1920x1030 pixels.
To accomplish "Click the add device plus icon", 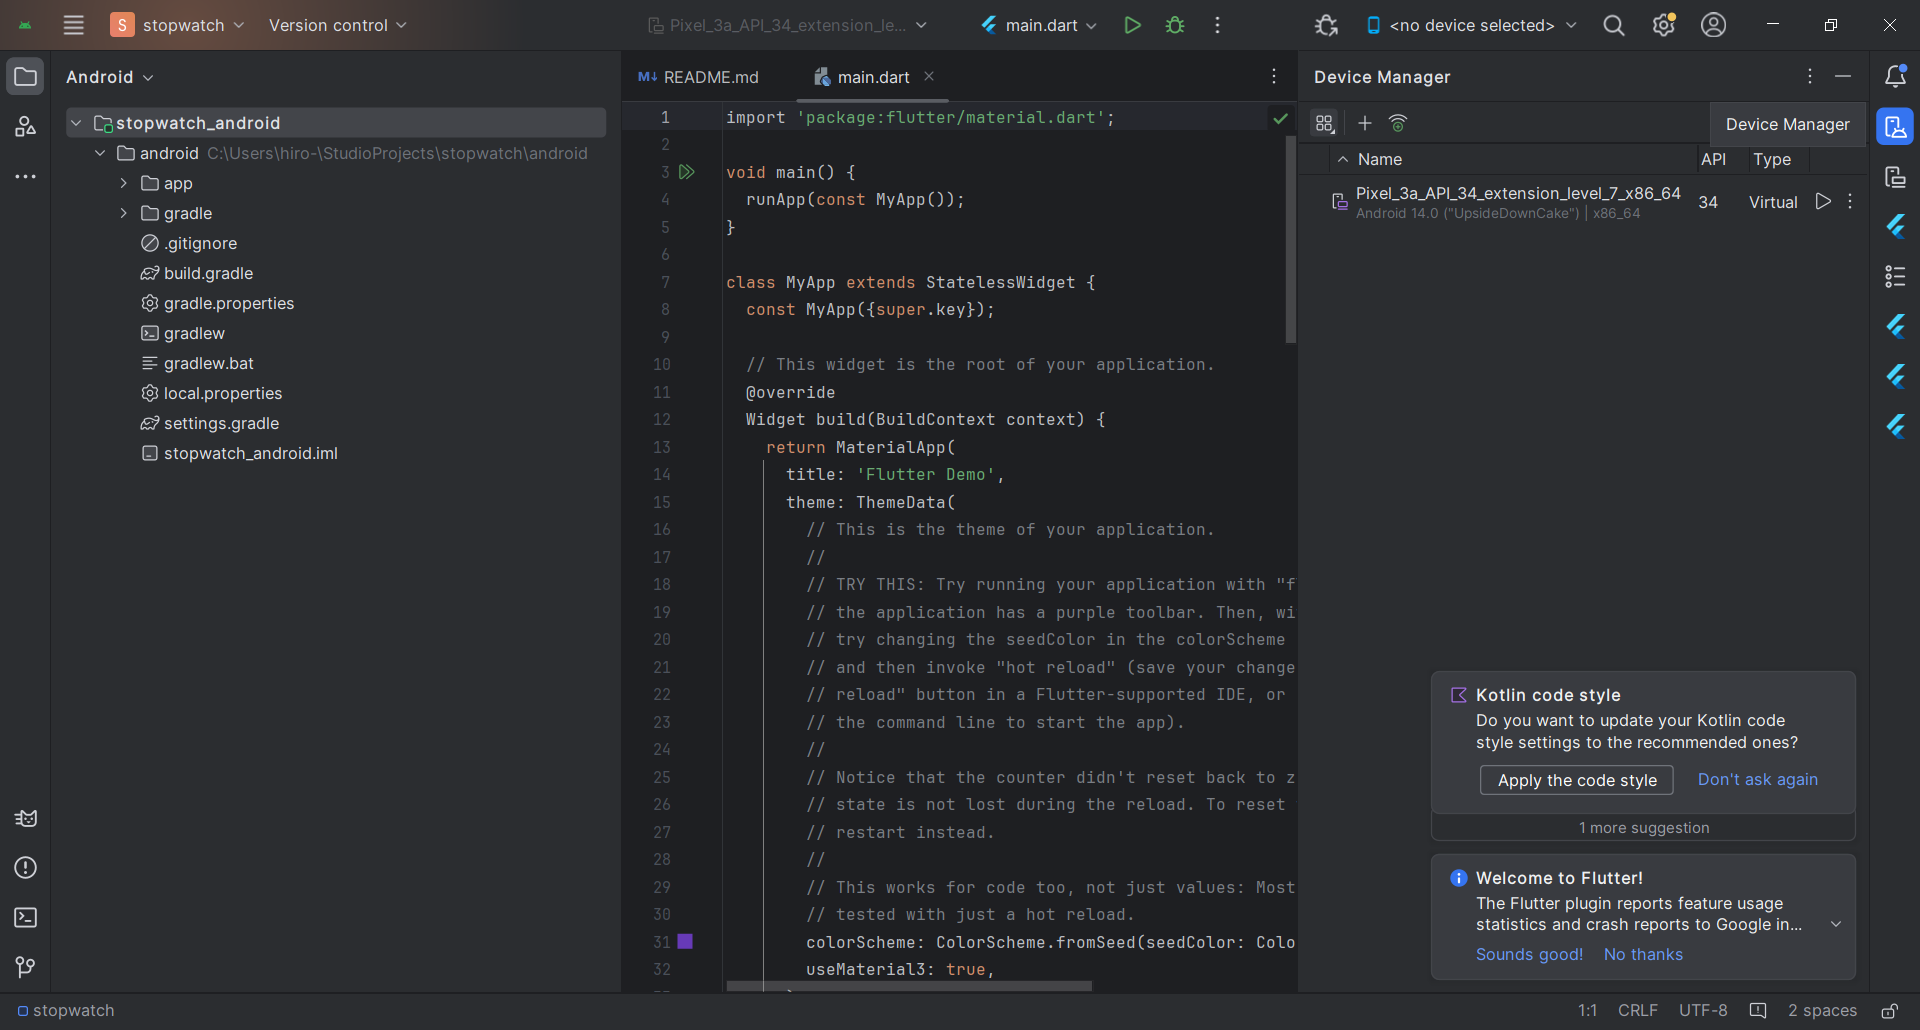I will (x=1364, y=123).
